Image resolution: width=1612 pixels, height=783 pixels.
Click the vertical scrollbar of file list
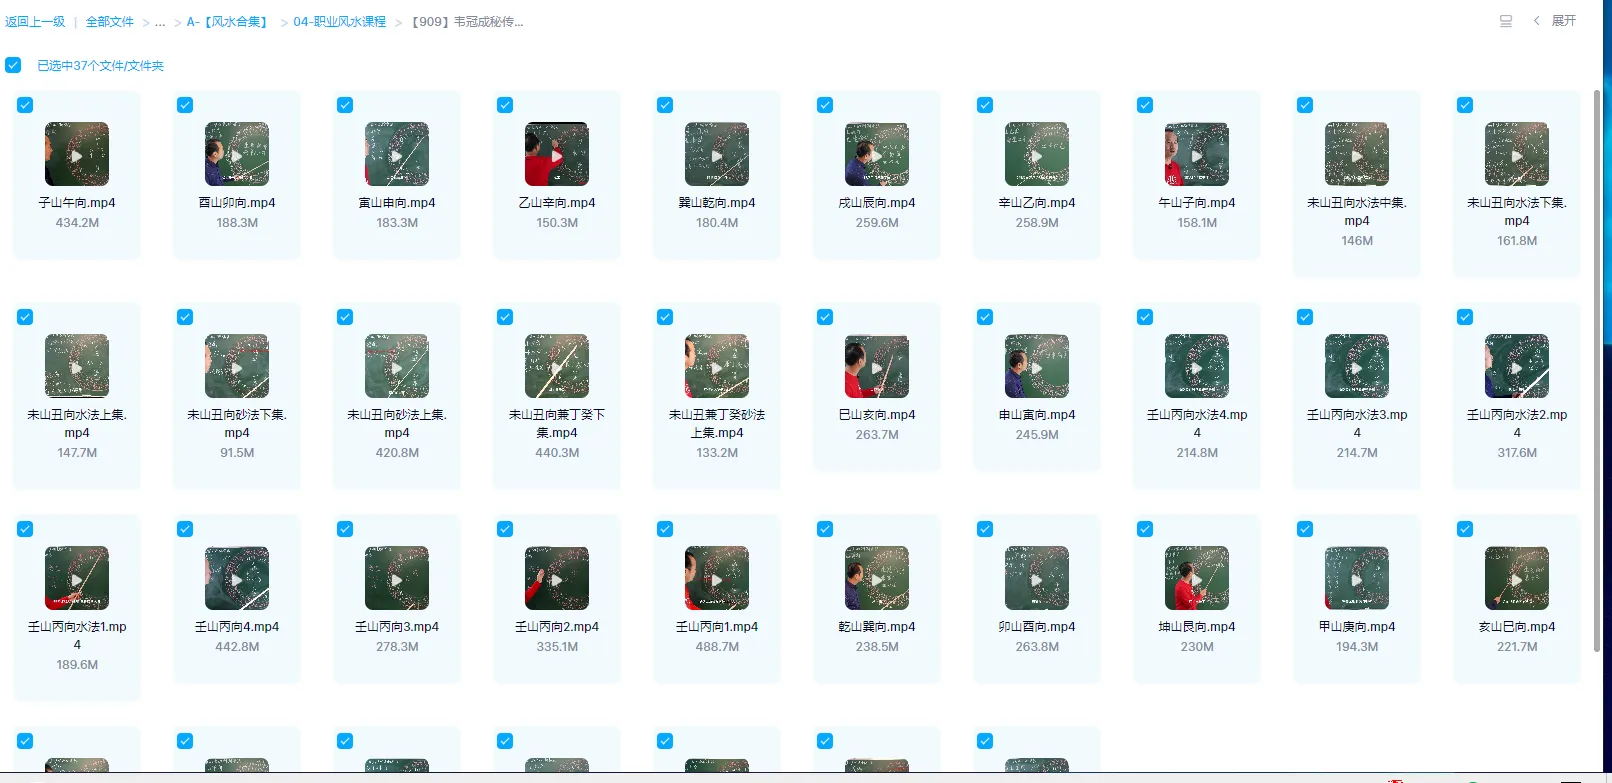coord(1597,370)
